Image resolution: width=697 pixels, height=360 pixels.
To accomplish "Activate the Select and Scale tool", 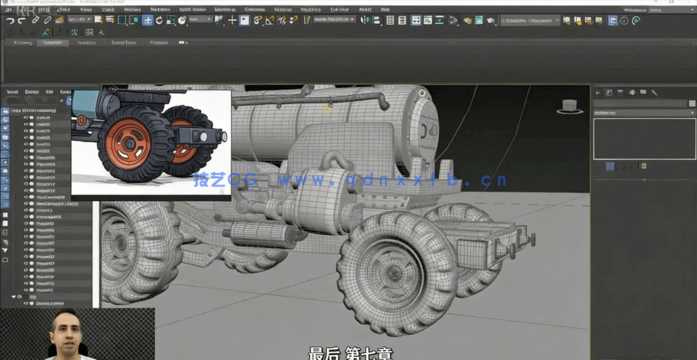I will click(171, 20).
